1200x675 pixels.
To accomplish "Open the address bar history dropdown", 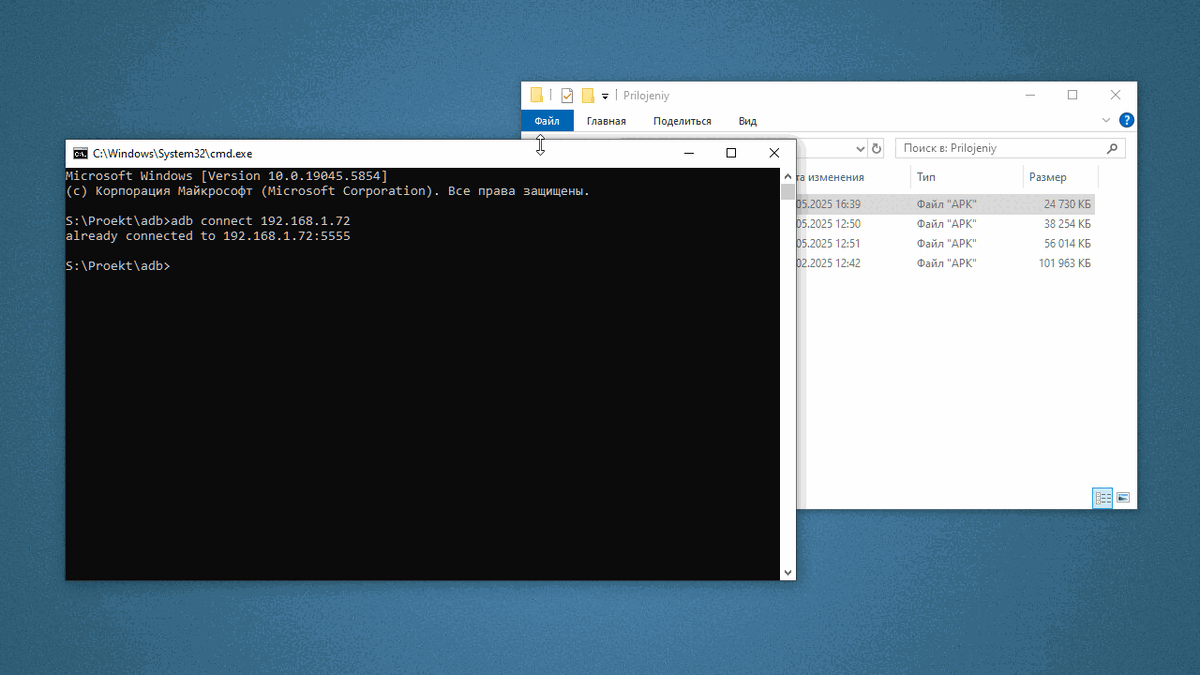I will point(860,148).
